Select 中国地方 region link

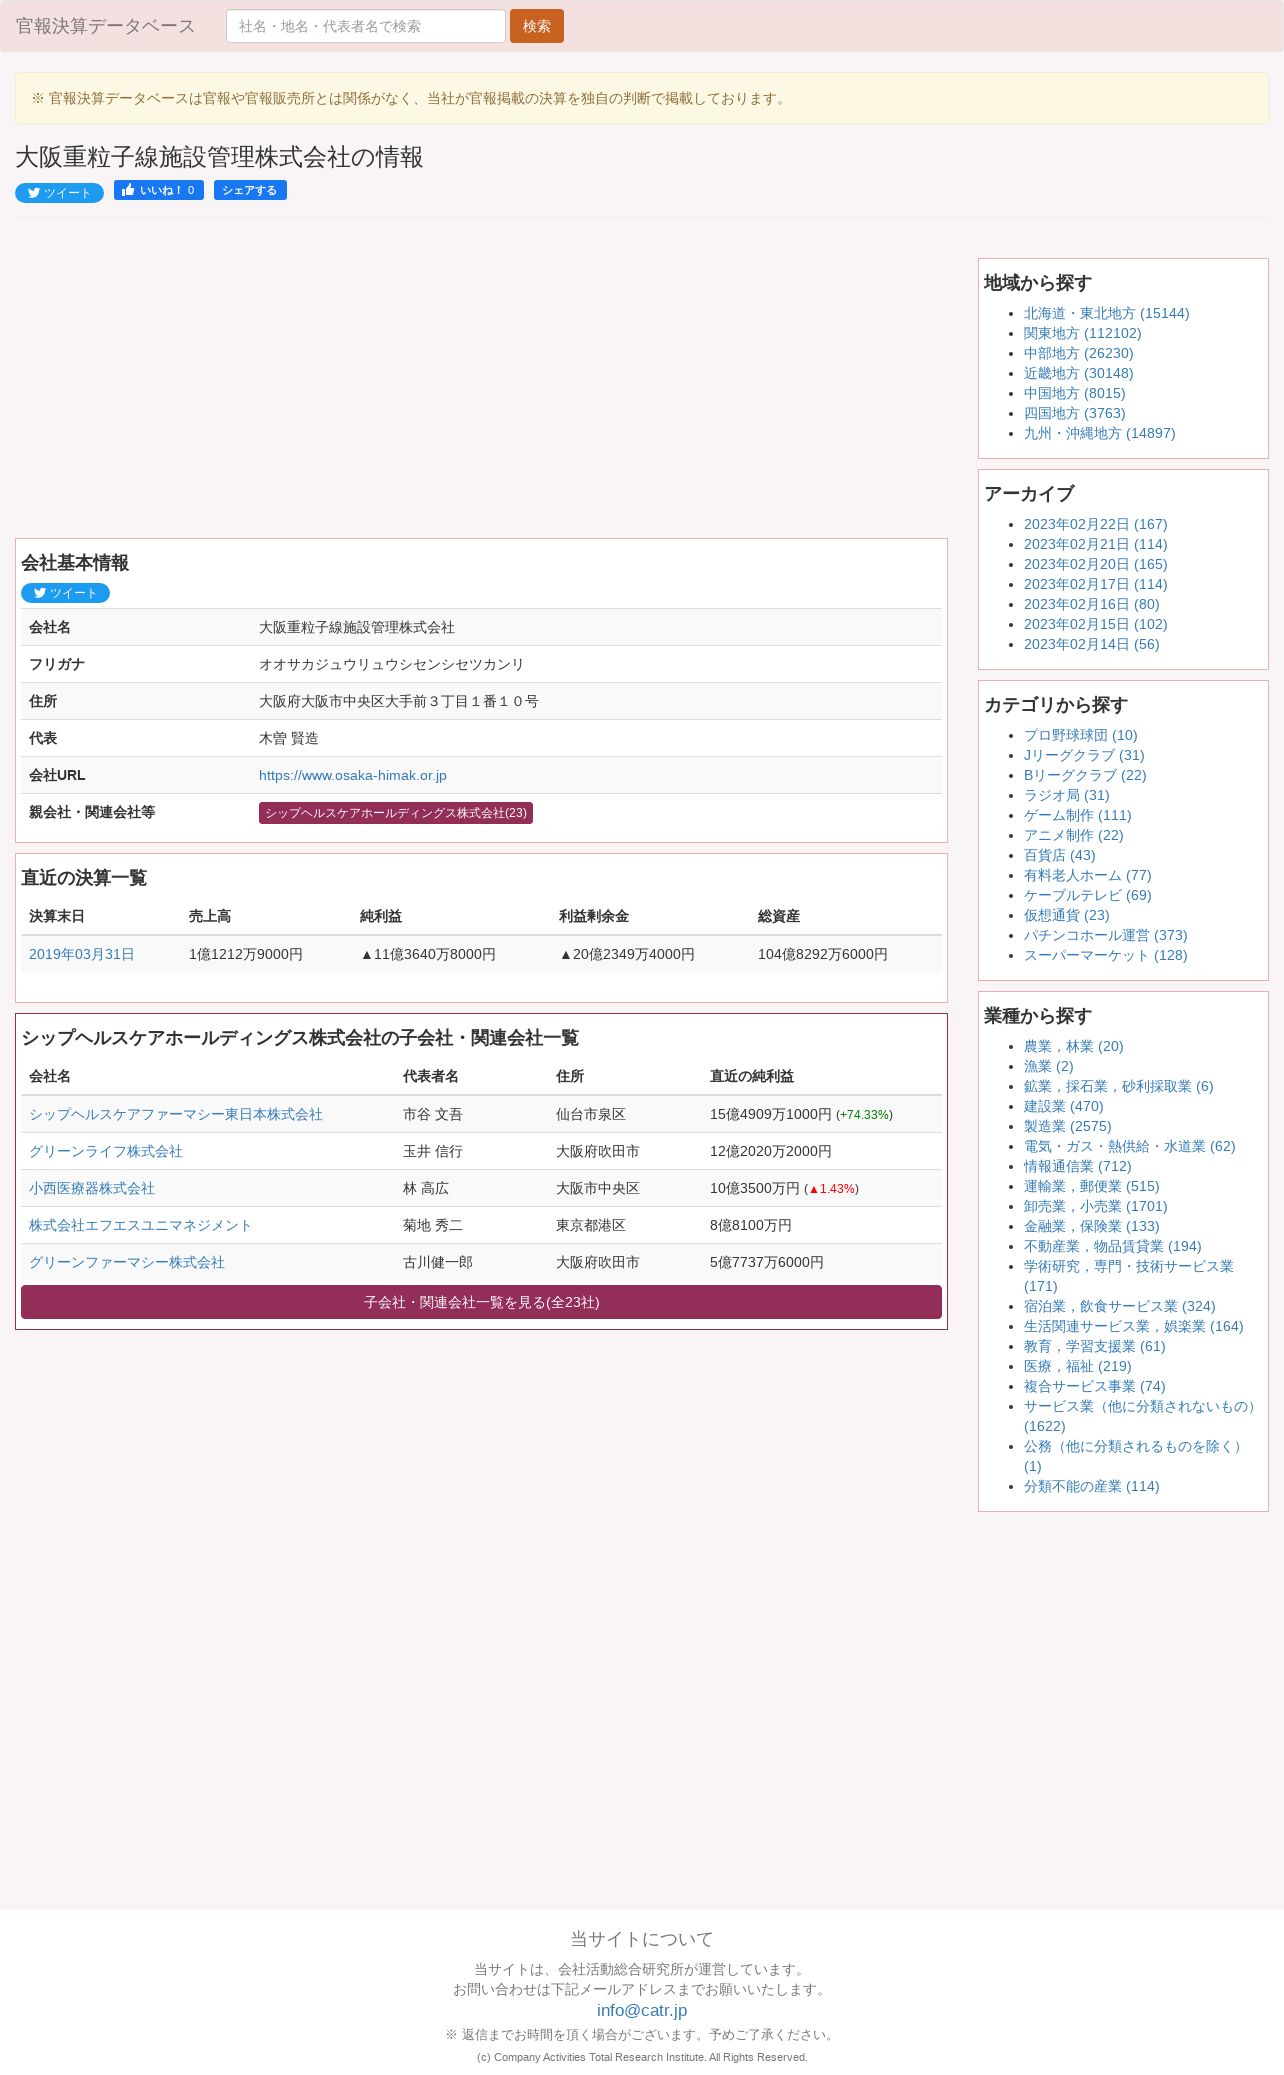[1074, 393]
